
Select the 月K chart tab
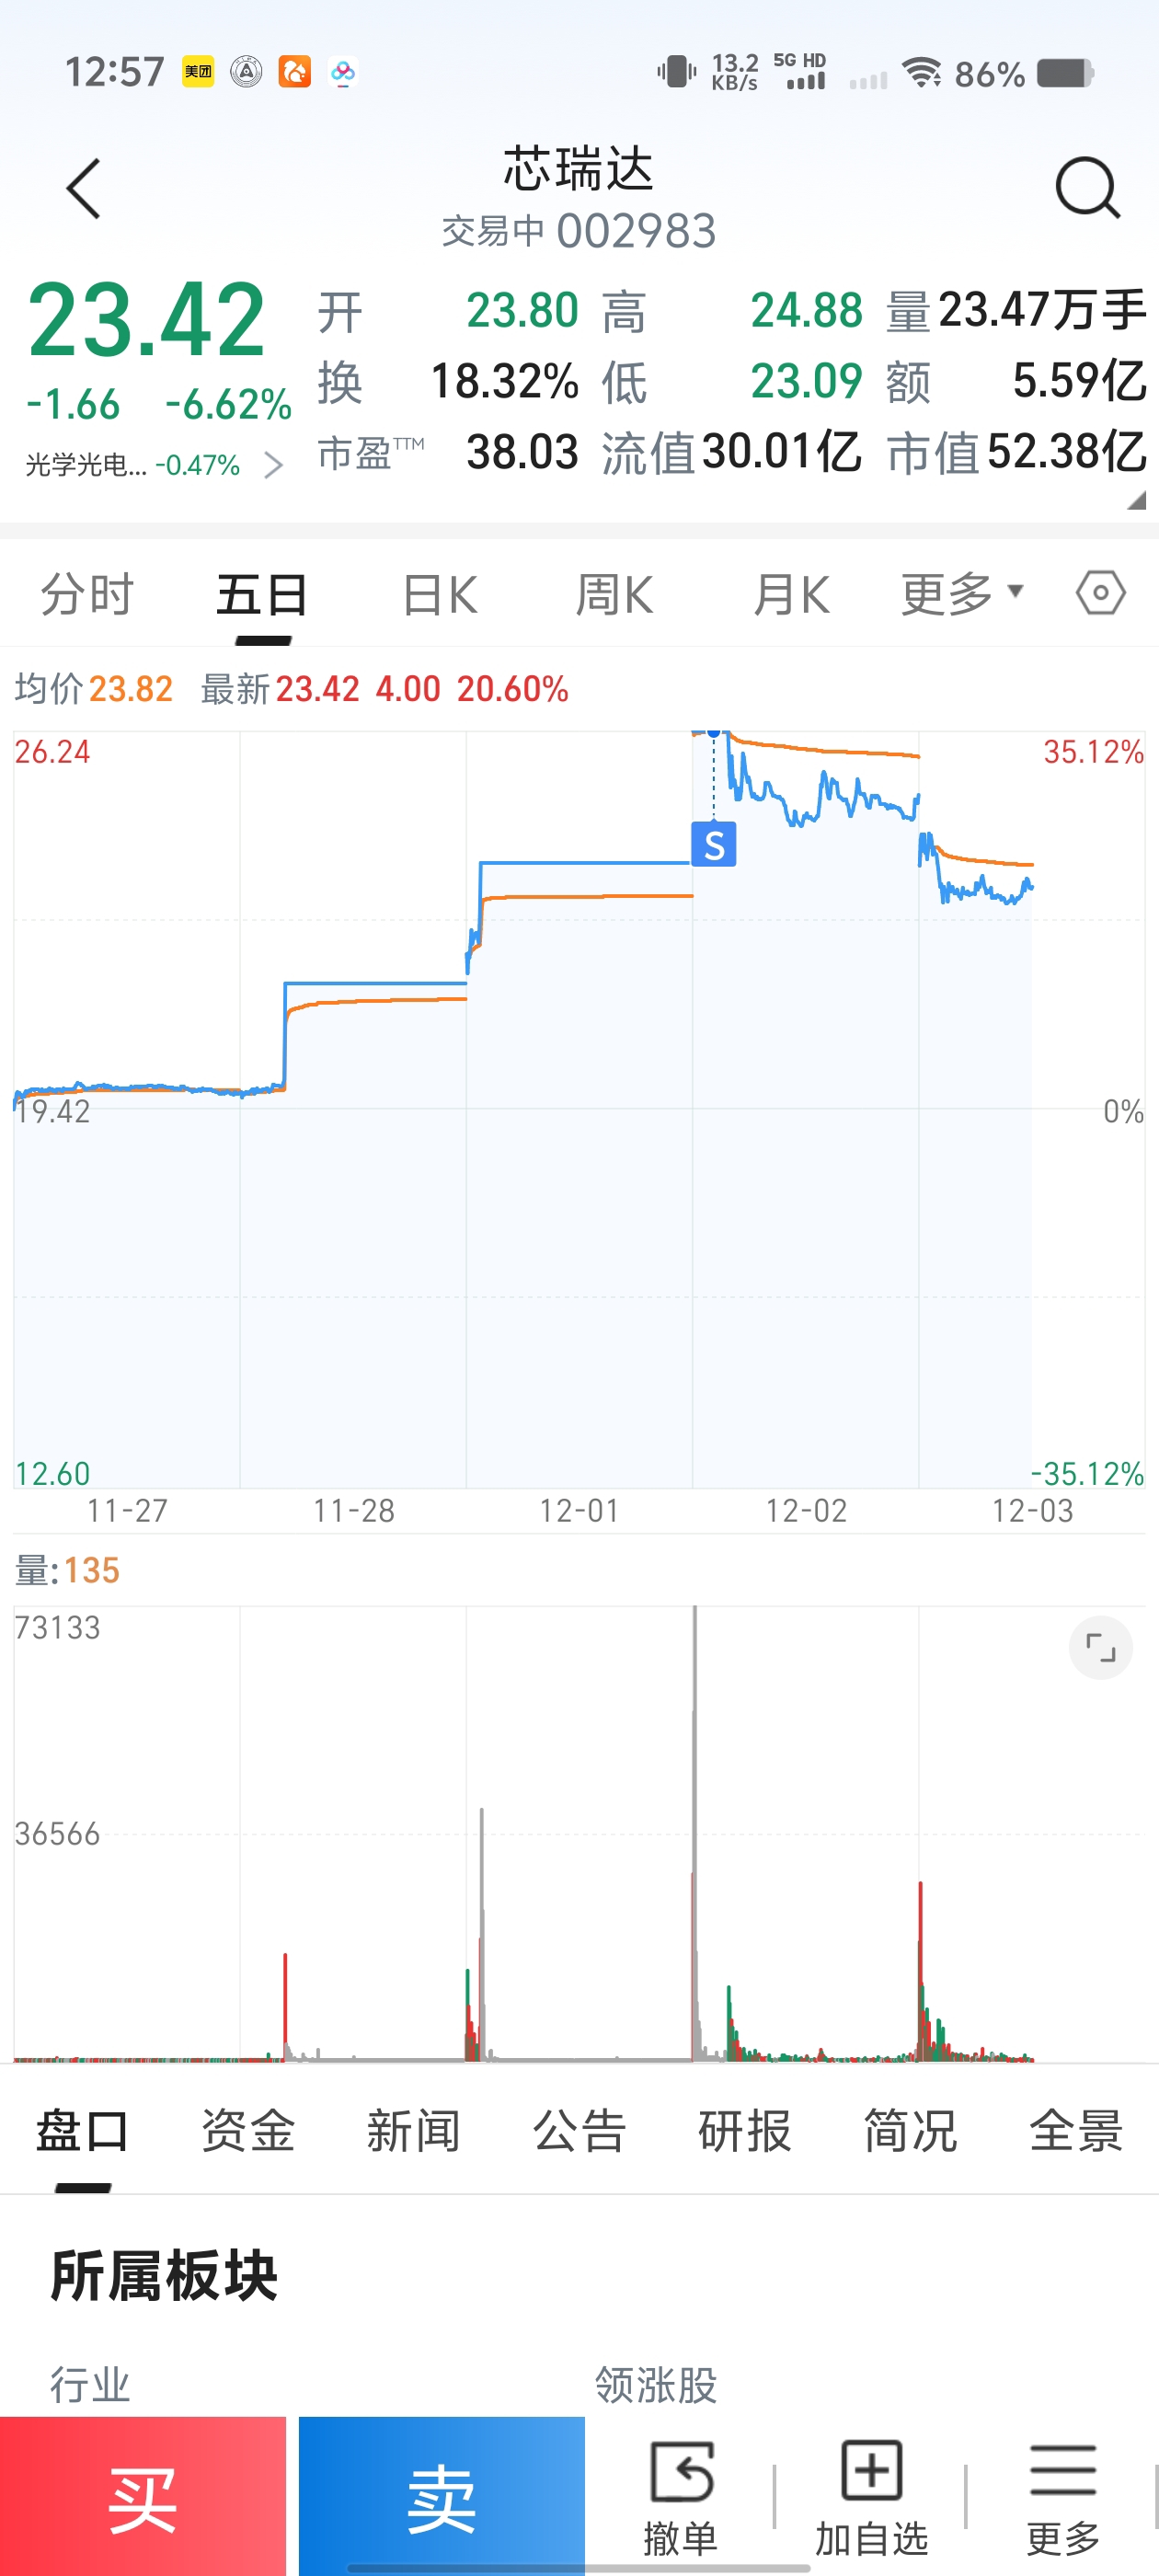pos(790,595)
